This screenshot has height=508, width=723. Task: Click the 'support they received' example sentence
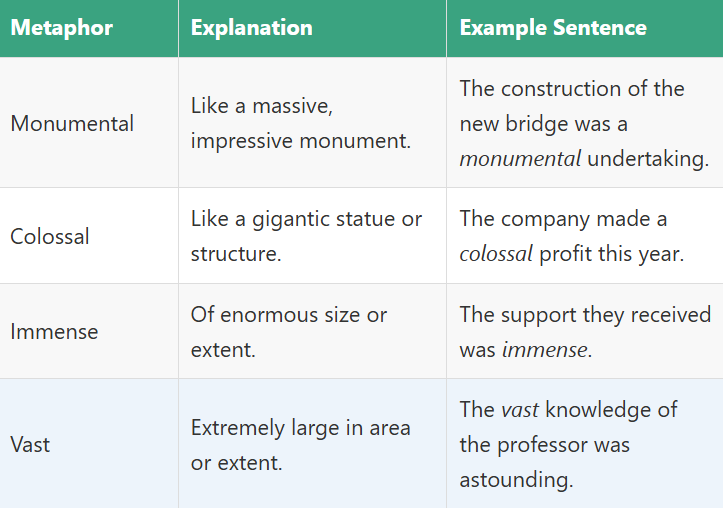tap(584, 332)
